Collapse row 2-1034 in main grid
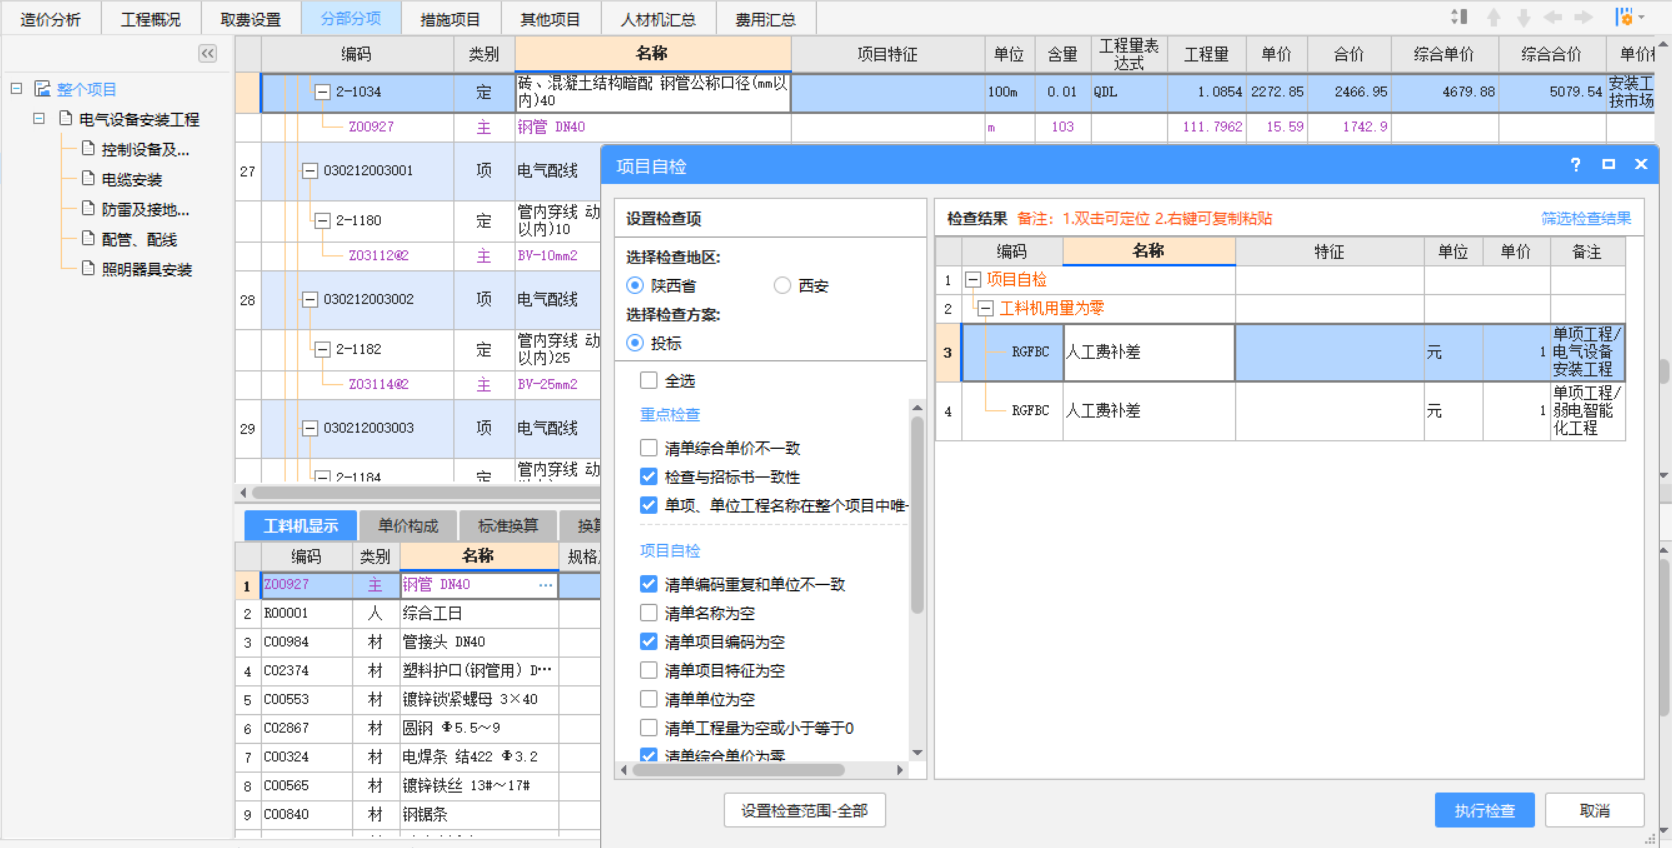The width and height of the screenshot is (1672, 848). pyautogui.click(x=322, y=92)
